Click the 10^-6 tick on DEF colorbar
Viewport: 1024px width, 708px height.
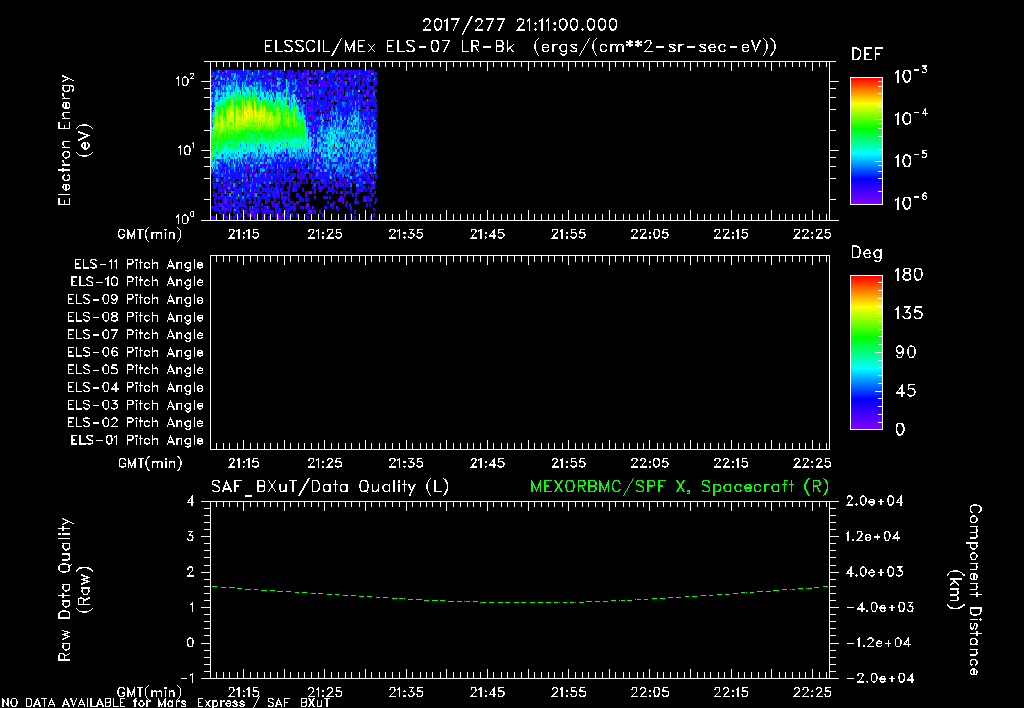pyautogui.click(x=910, y=202)
